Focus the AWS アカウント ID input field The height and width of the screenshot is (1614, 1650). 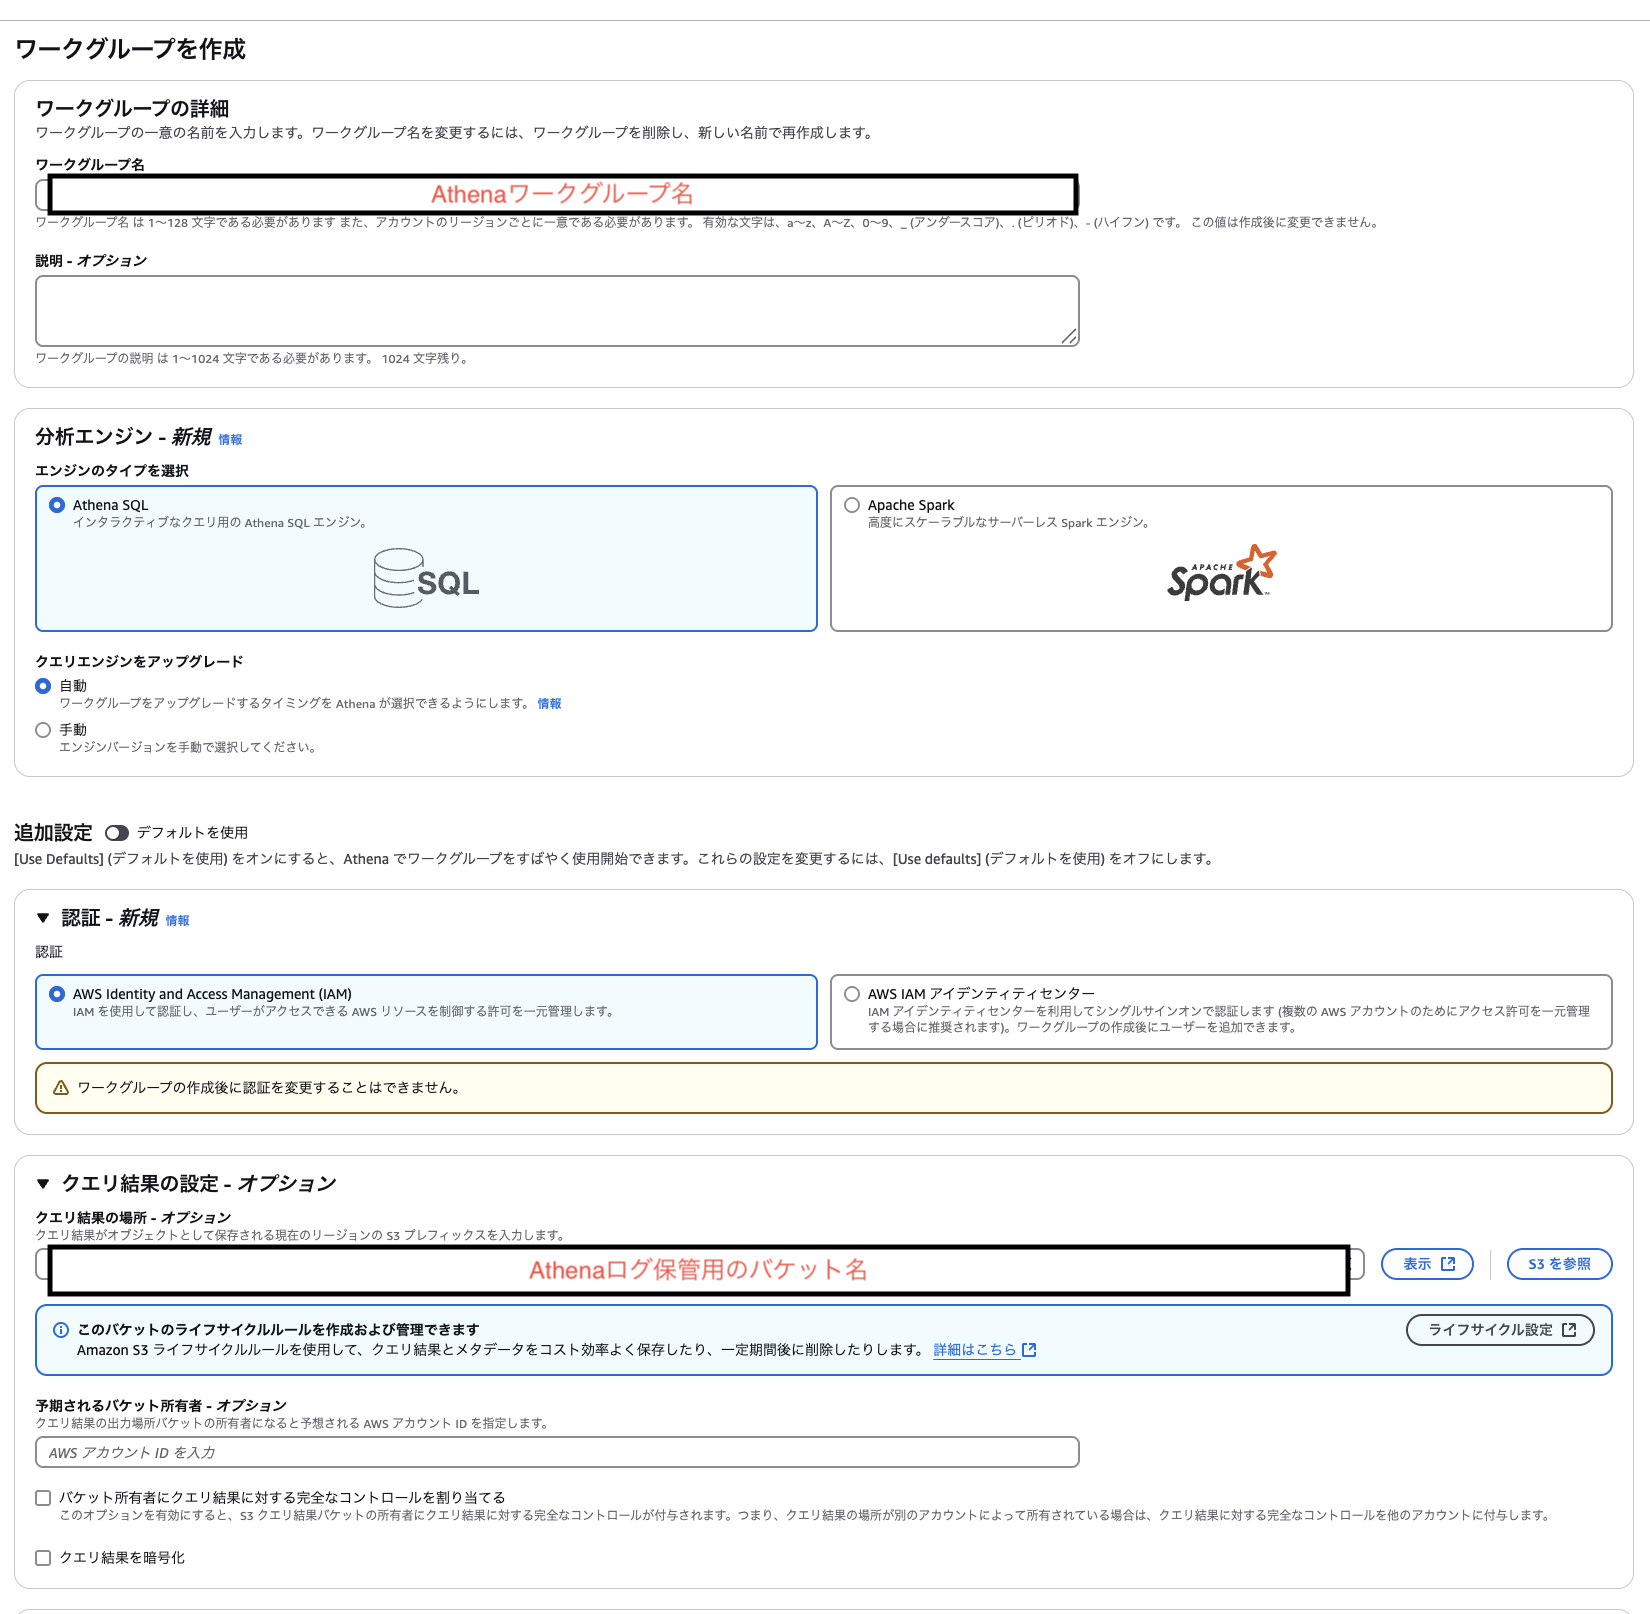click(557, 1452)
